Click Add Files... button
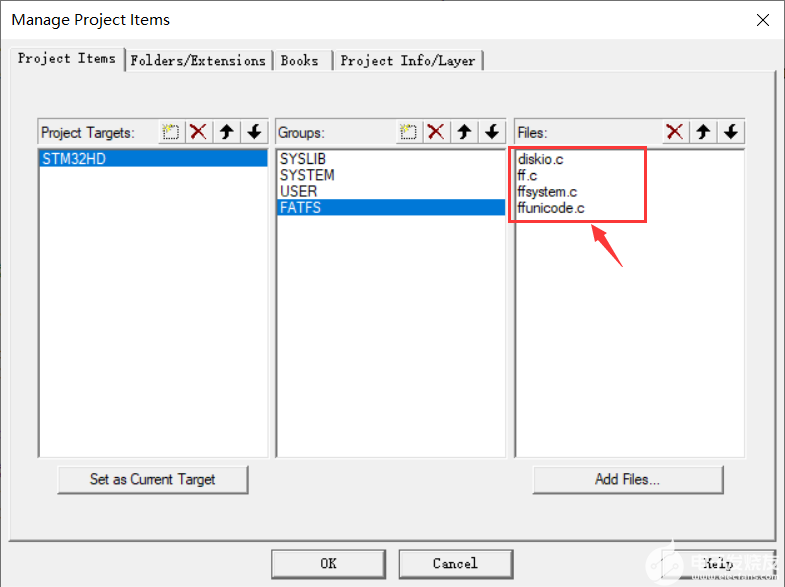785x587 pixels. [627, 479]
